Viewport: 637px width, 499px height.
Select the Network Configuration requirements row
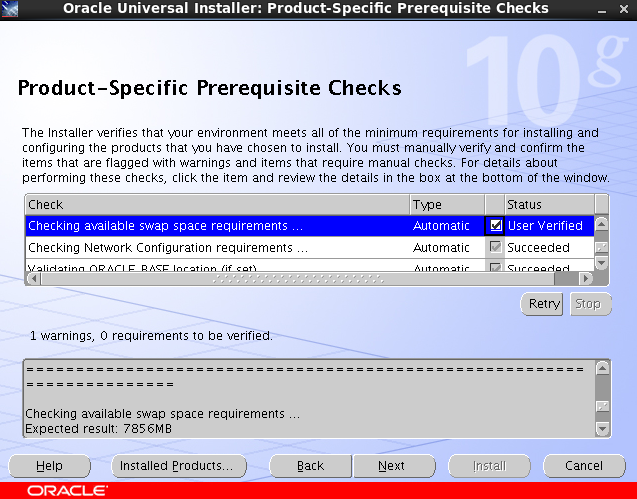tap(310, 247)
